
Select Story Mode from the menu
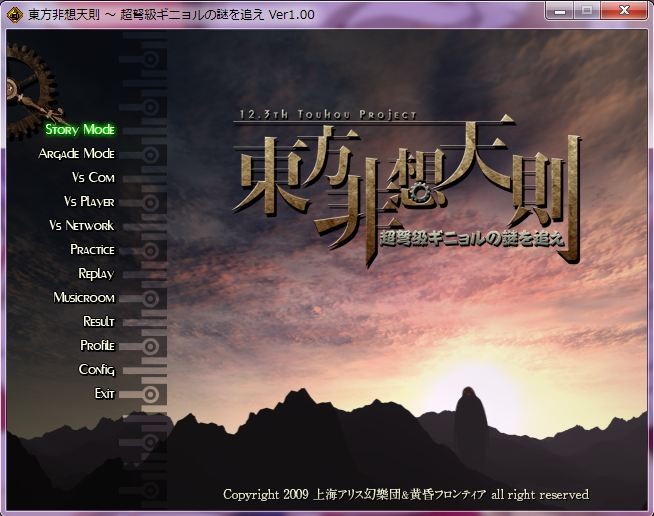click(x=80, y=129)
